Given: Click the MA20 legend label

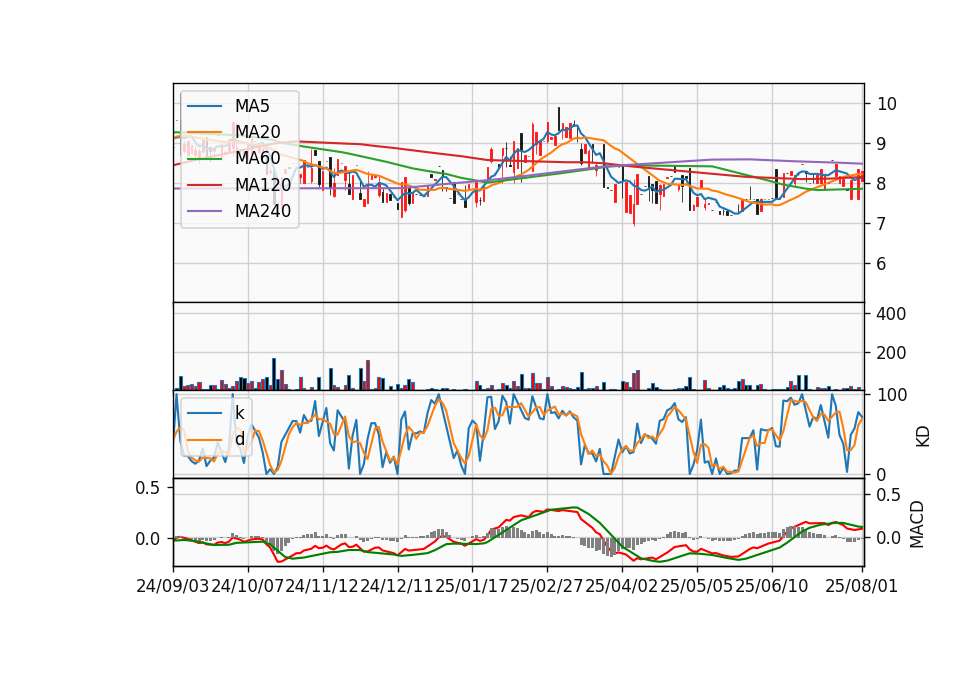Looking at the screenshot, I should coord(258,132).
